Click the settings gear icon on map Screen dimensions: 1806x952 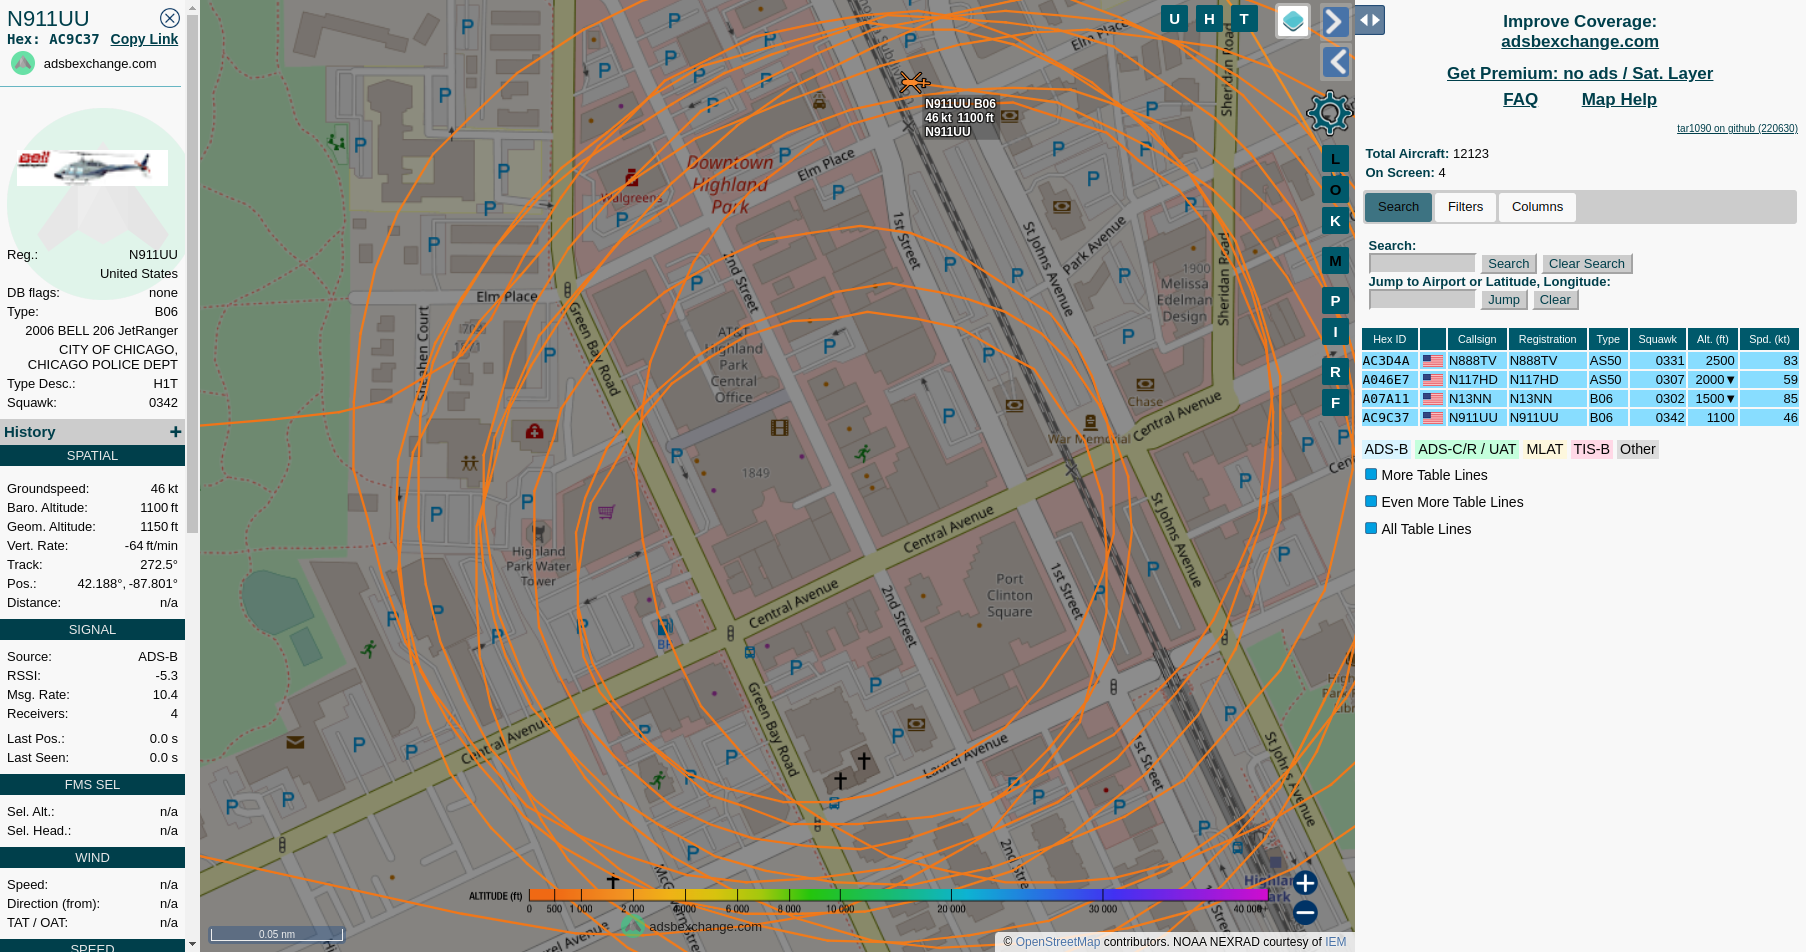1329,113
